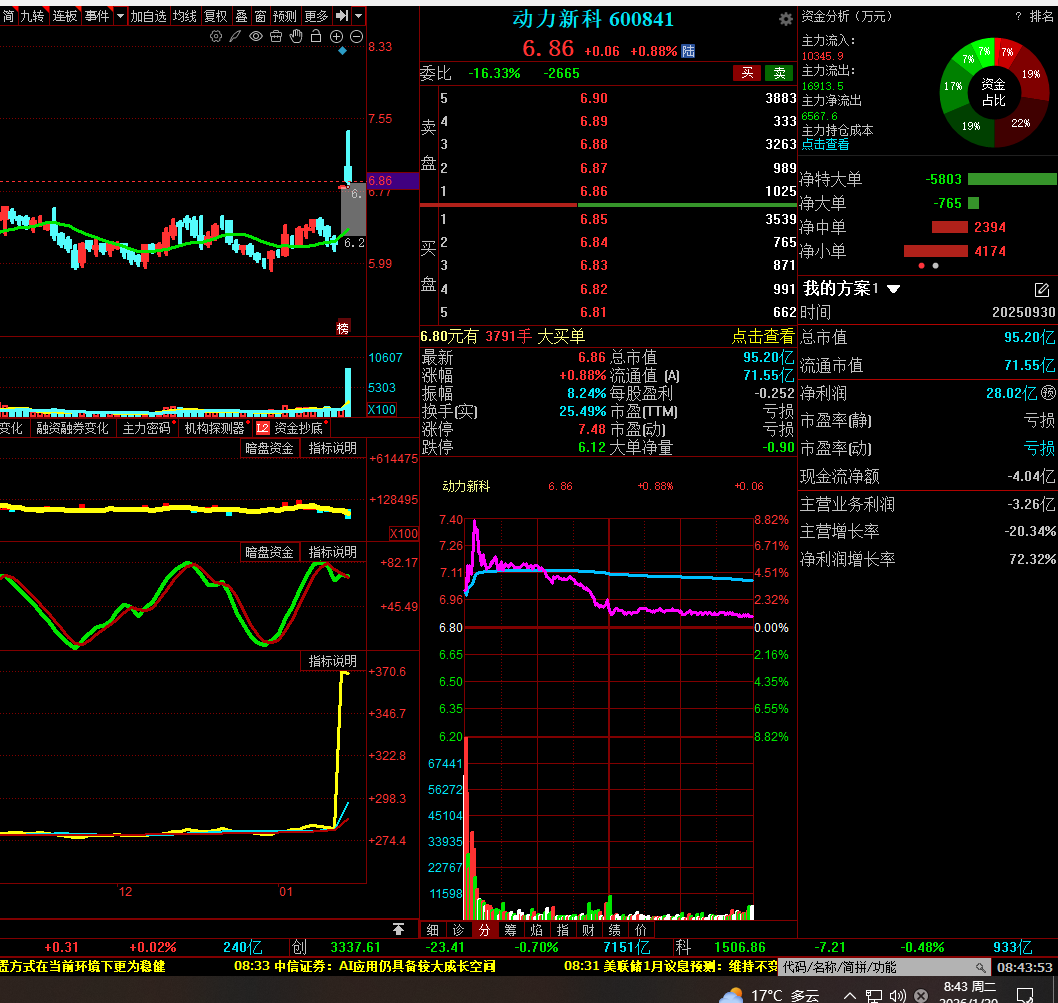Viewport: 1058px width, 1003px height.
Task: Switch to the 绩 performance tab
Action: point(615,930)
